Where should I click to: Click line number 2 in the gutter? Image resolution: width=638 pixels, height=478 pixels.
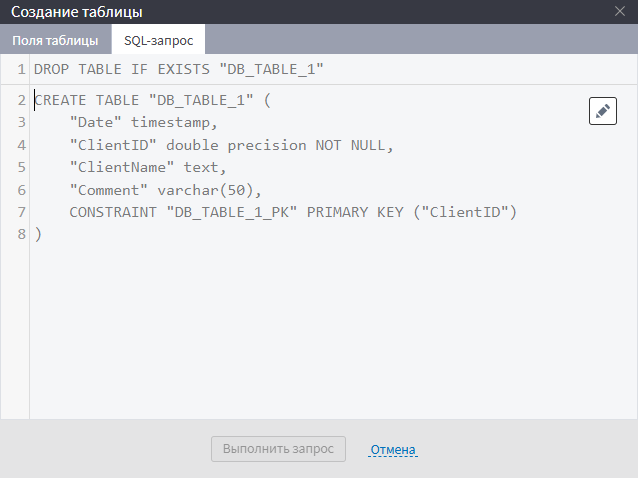[x=21, y=100]
